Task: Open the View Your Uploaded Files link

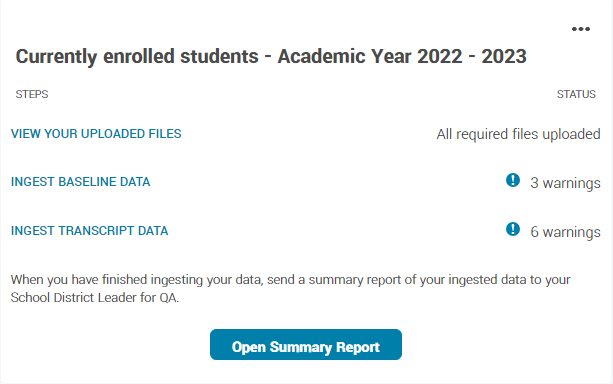Action: [96, 134]
